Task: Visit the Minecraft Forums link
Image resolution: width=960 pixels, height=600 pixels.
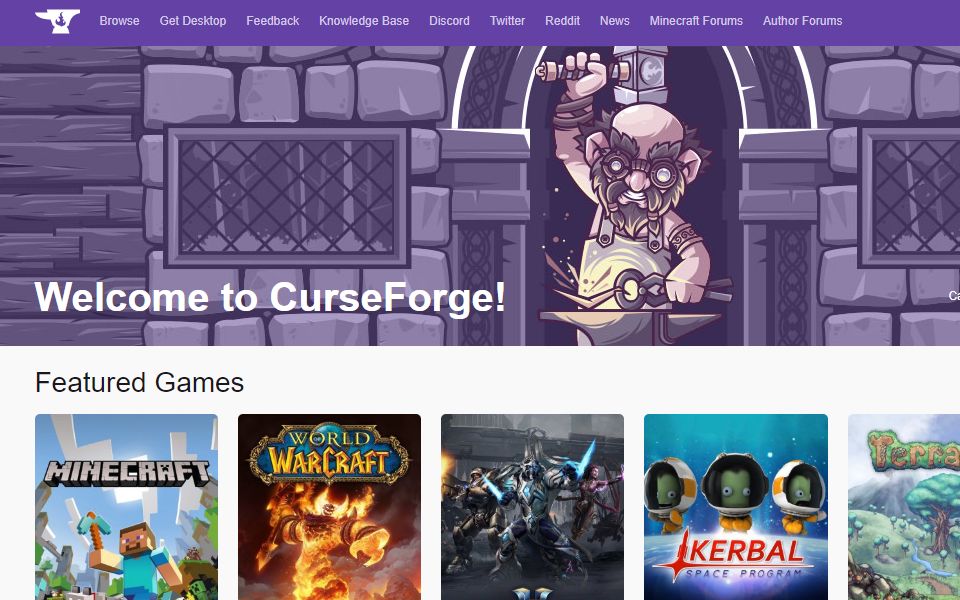Action: pos(696,21)
